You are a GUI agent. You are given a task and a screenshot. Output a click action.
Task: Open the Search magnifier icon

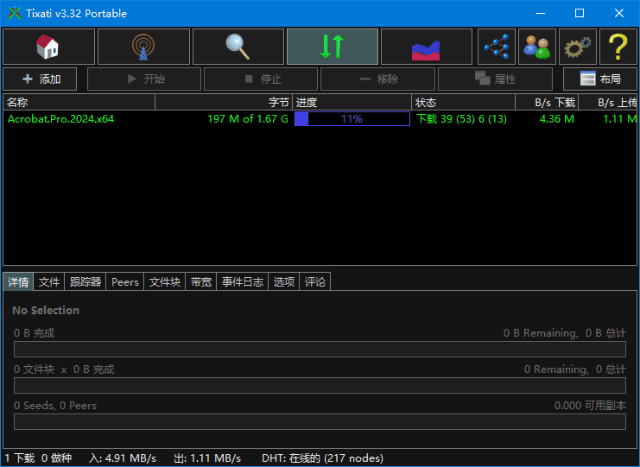(238, 47)
